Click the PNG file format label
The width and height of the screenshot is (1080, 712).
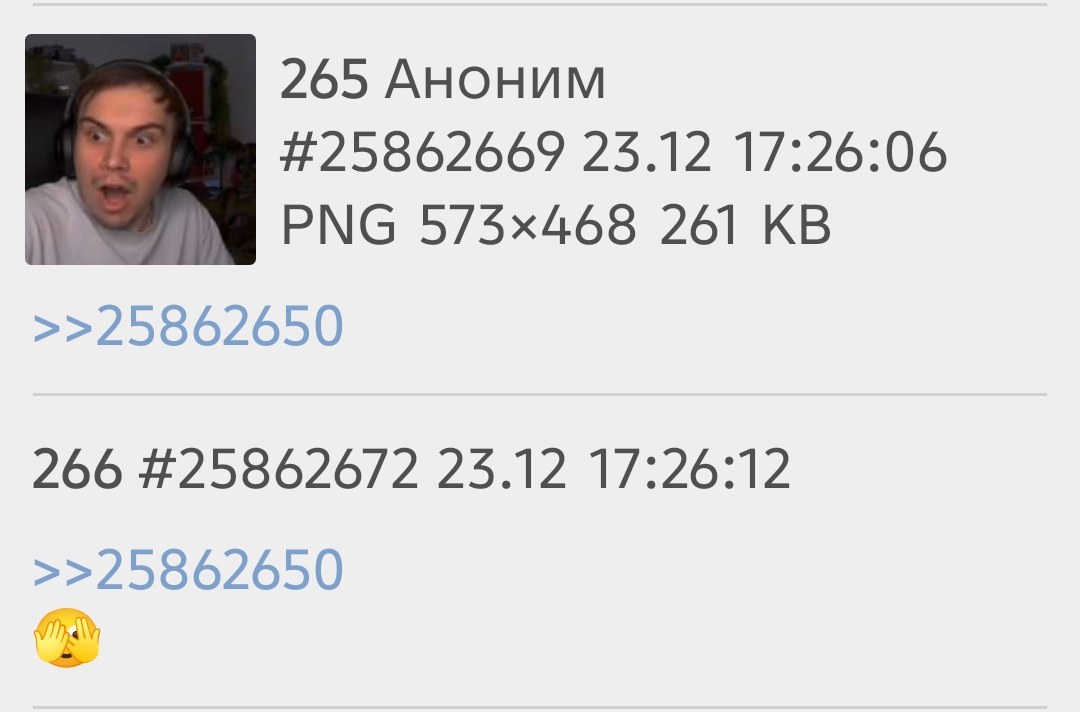[339, 224]
